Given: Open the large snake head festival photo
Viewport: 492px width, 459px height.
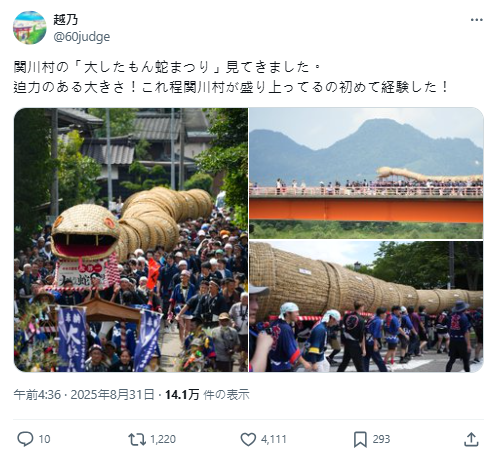Looking at the screenshot, I should (x=131, y=240).
